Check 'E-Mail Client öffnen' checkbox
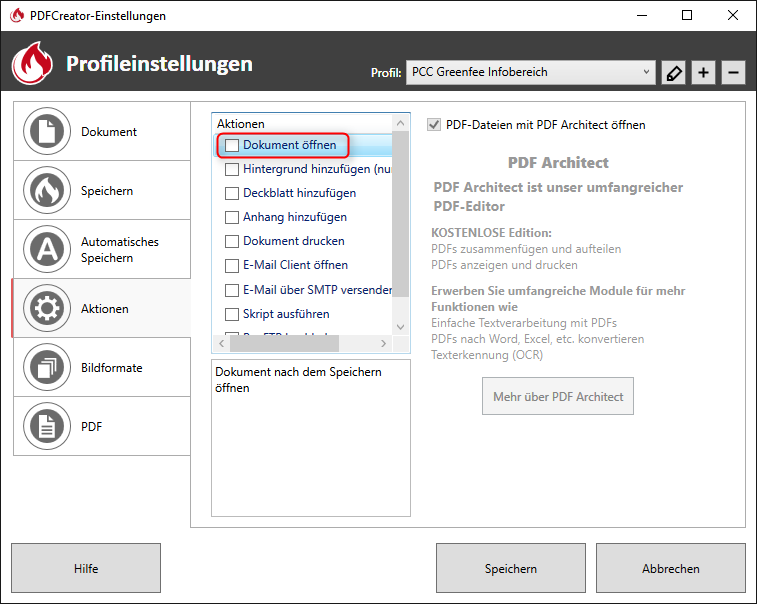This screenshot has width=757, height=604. point(232,265)
